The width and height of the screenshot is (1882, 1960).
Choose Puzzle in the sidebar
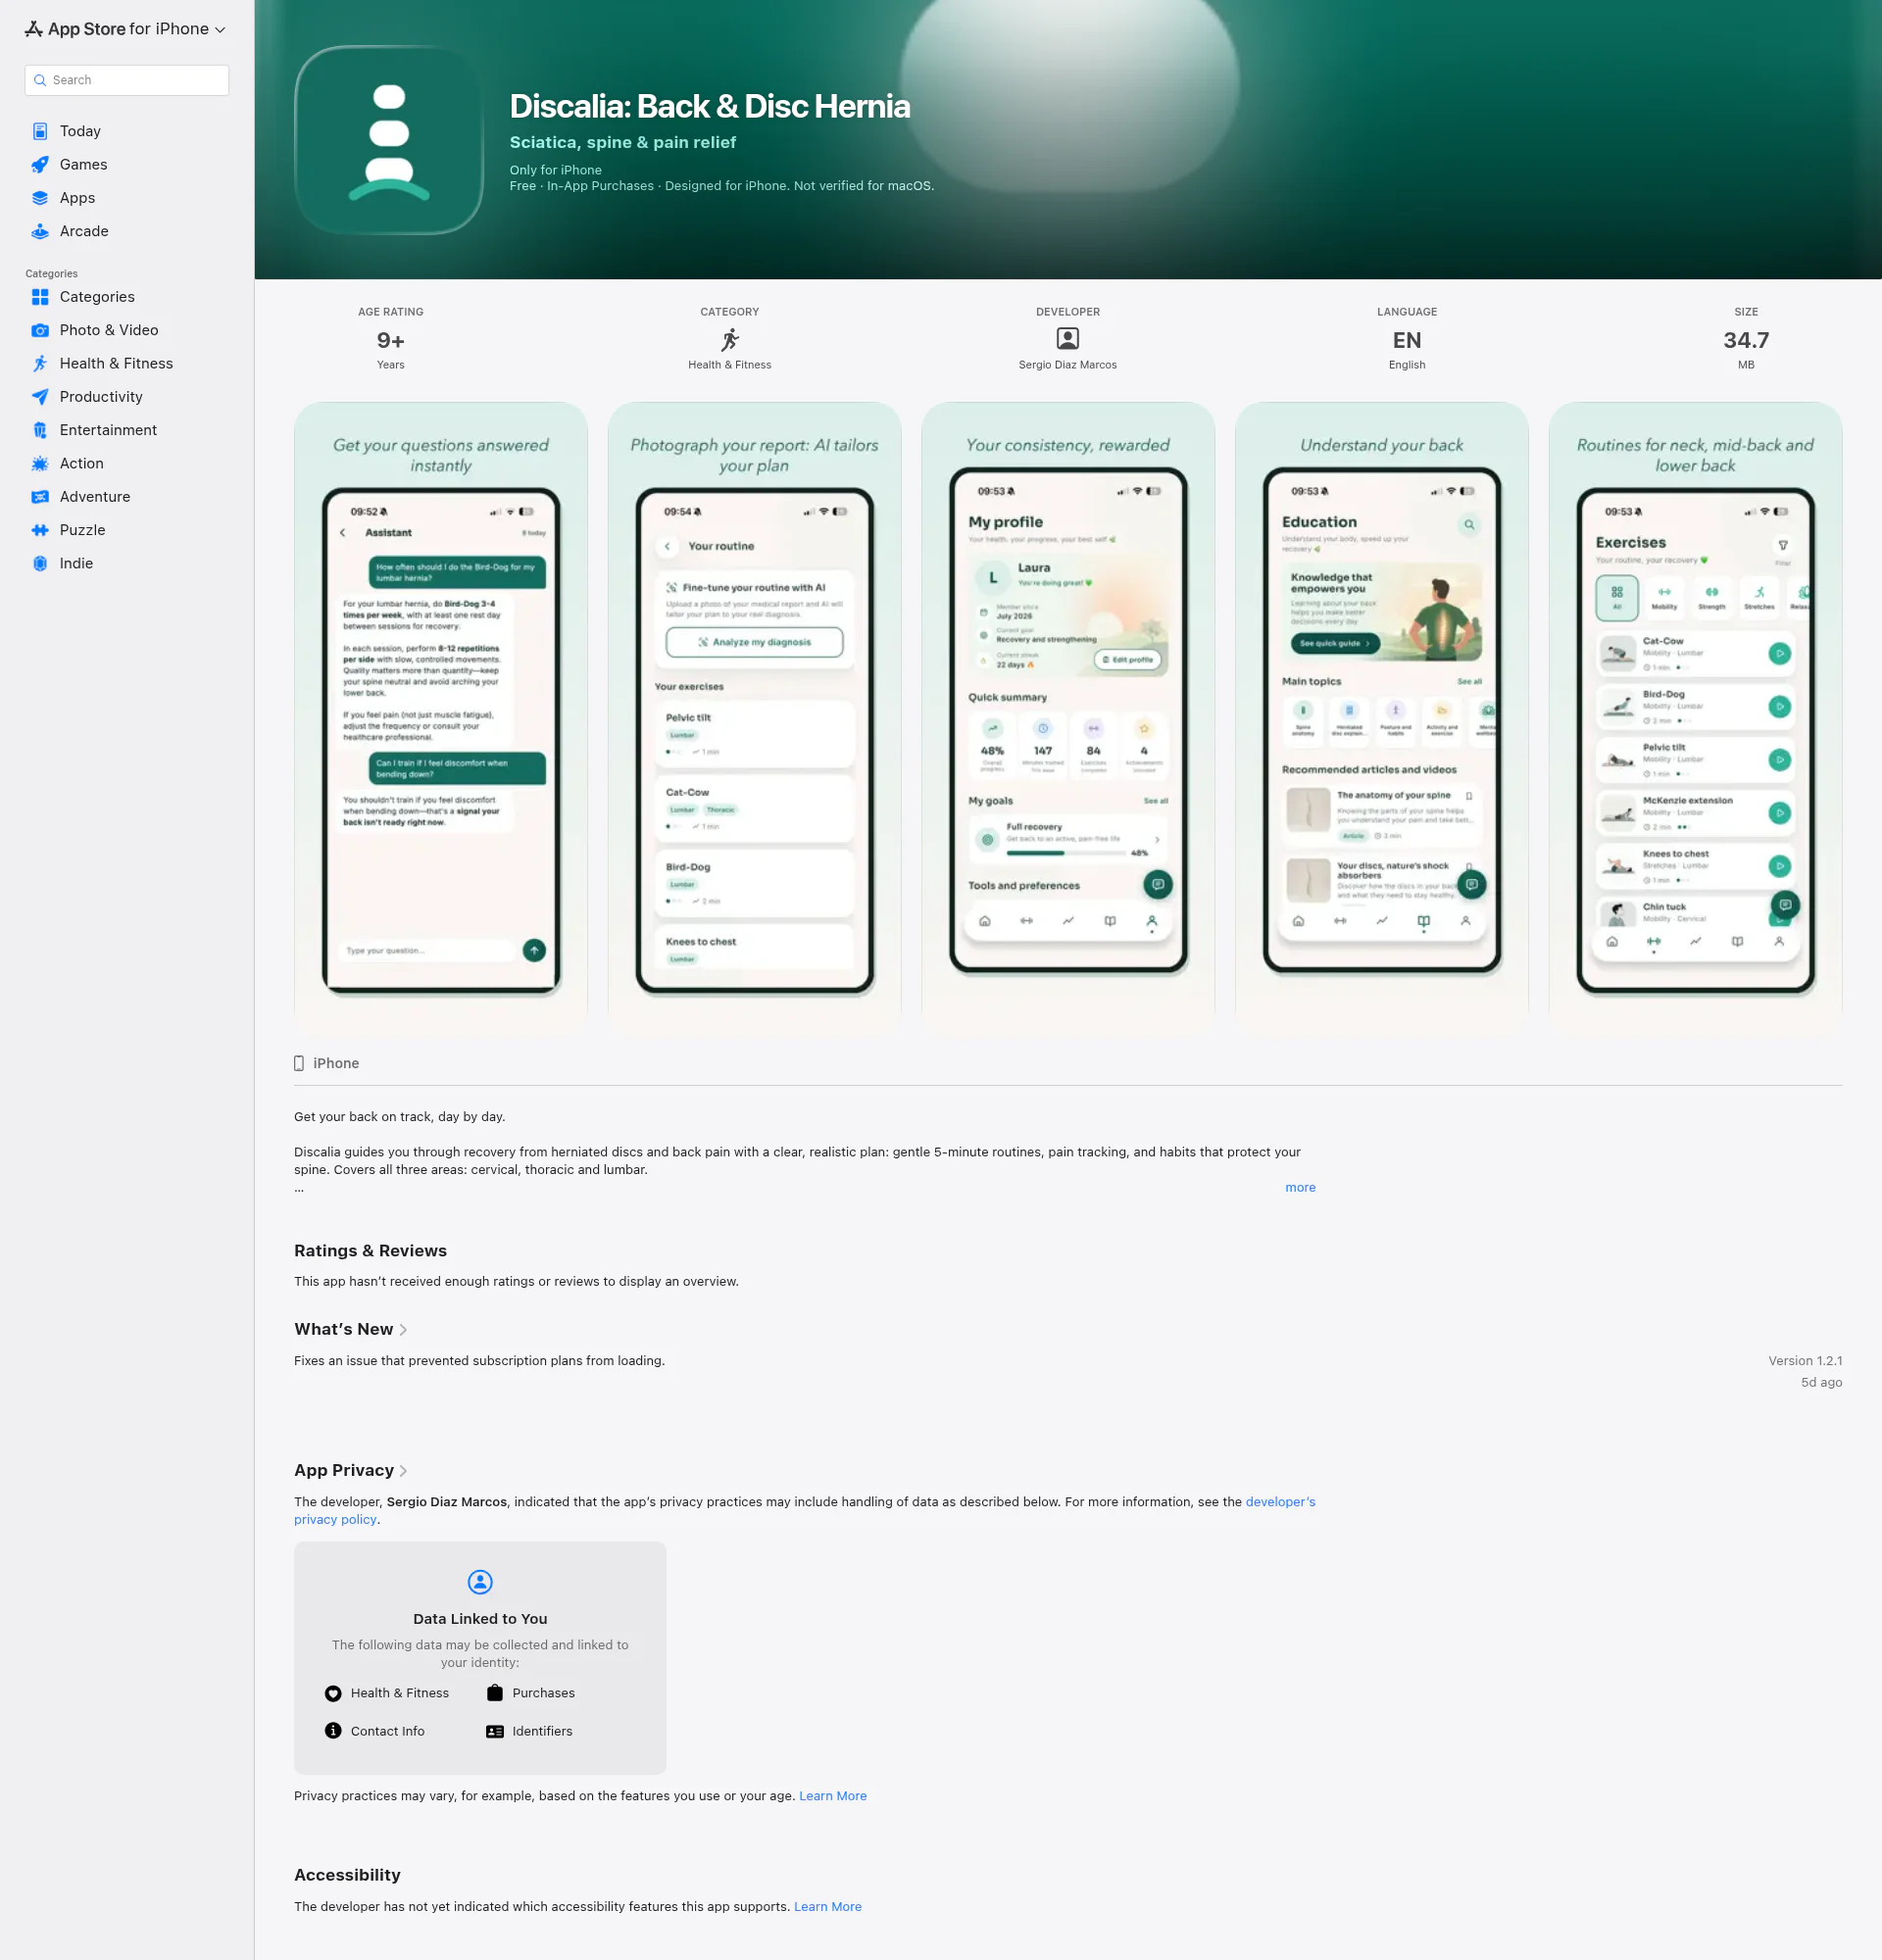pyautogui.click(x=127, y=530)
